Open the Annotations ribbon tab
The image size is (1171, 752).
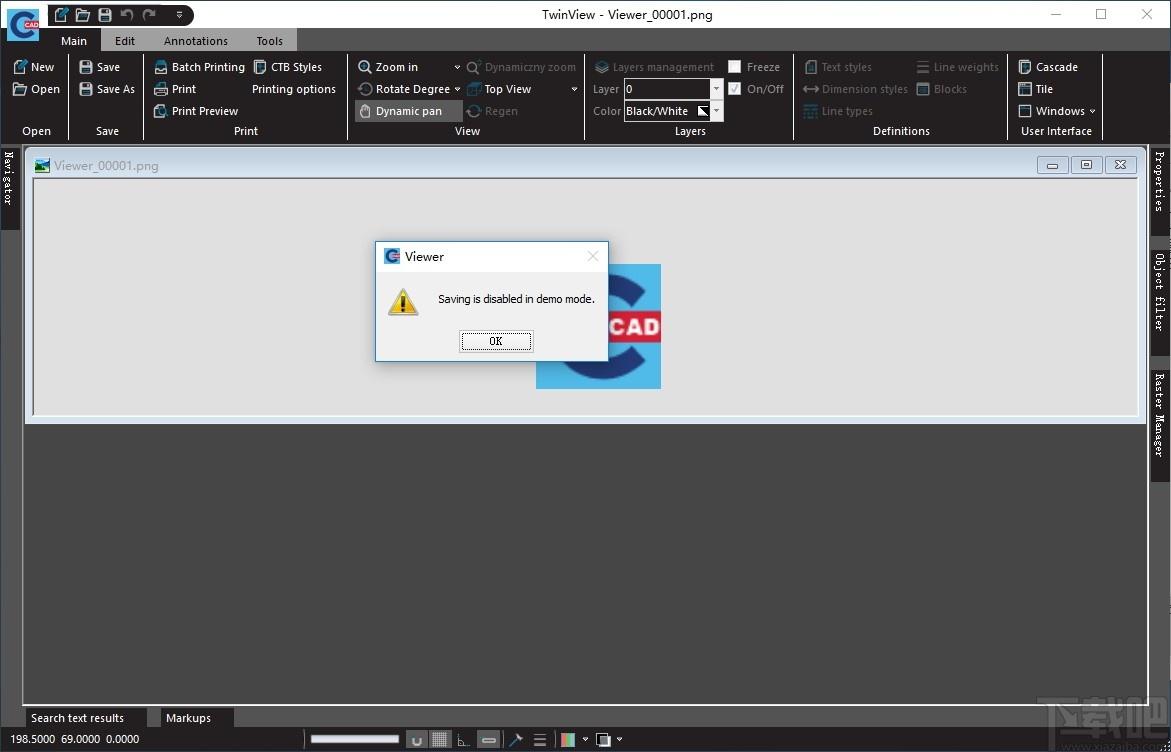pyautogui.click(x=196, y=40)
